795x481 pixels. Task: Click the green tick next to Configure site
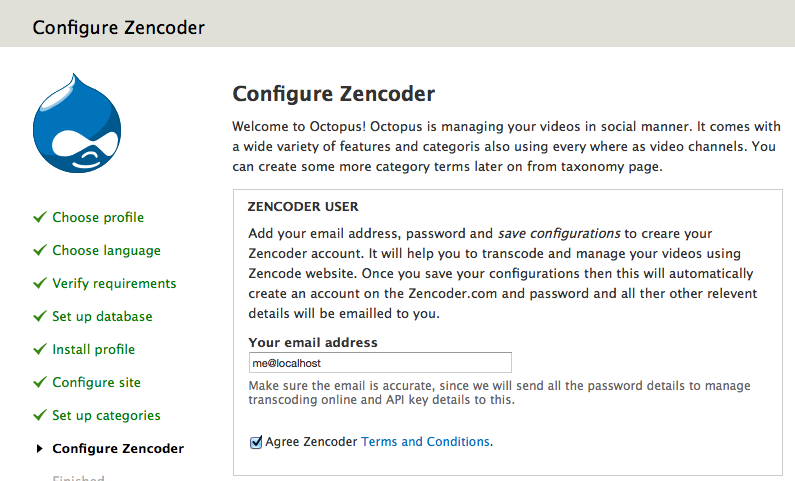tap(40, 382)
